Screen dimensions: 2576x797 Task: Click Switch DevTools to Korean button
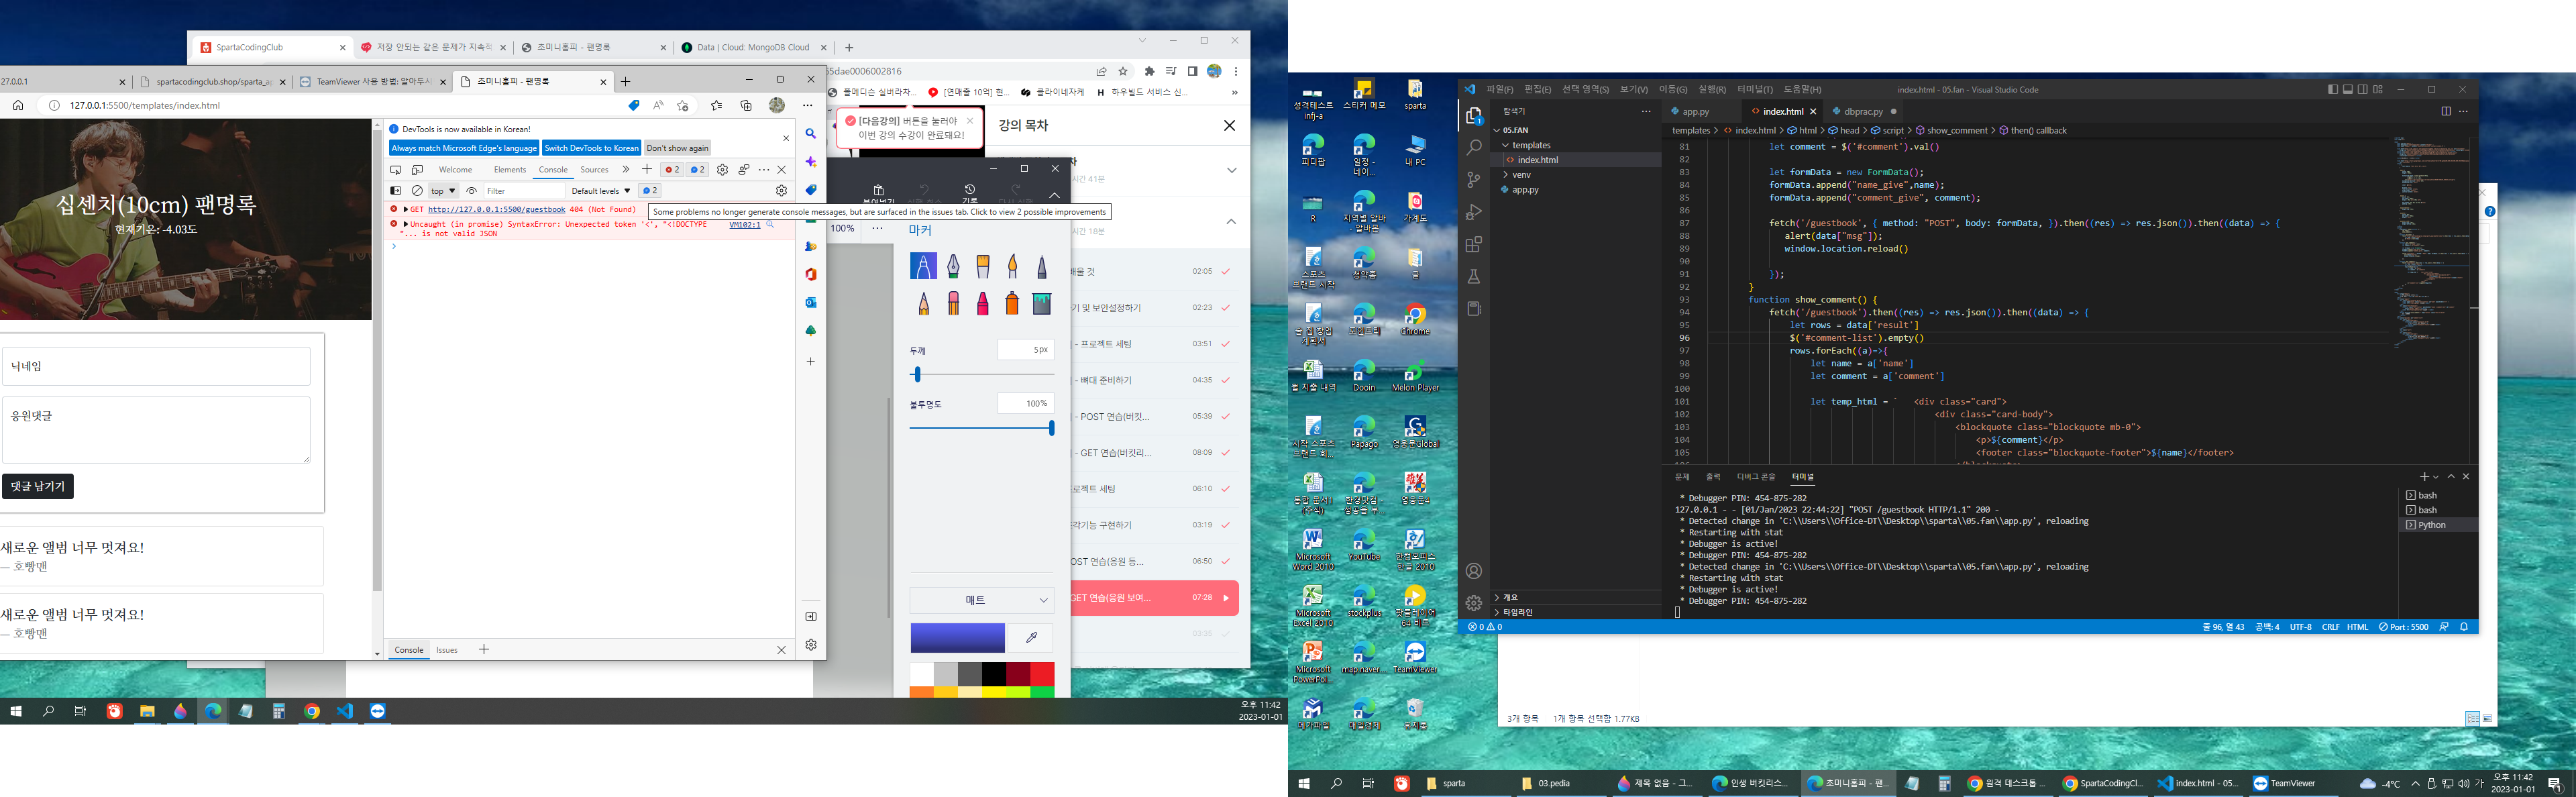pos(591,148)
